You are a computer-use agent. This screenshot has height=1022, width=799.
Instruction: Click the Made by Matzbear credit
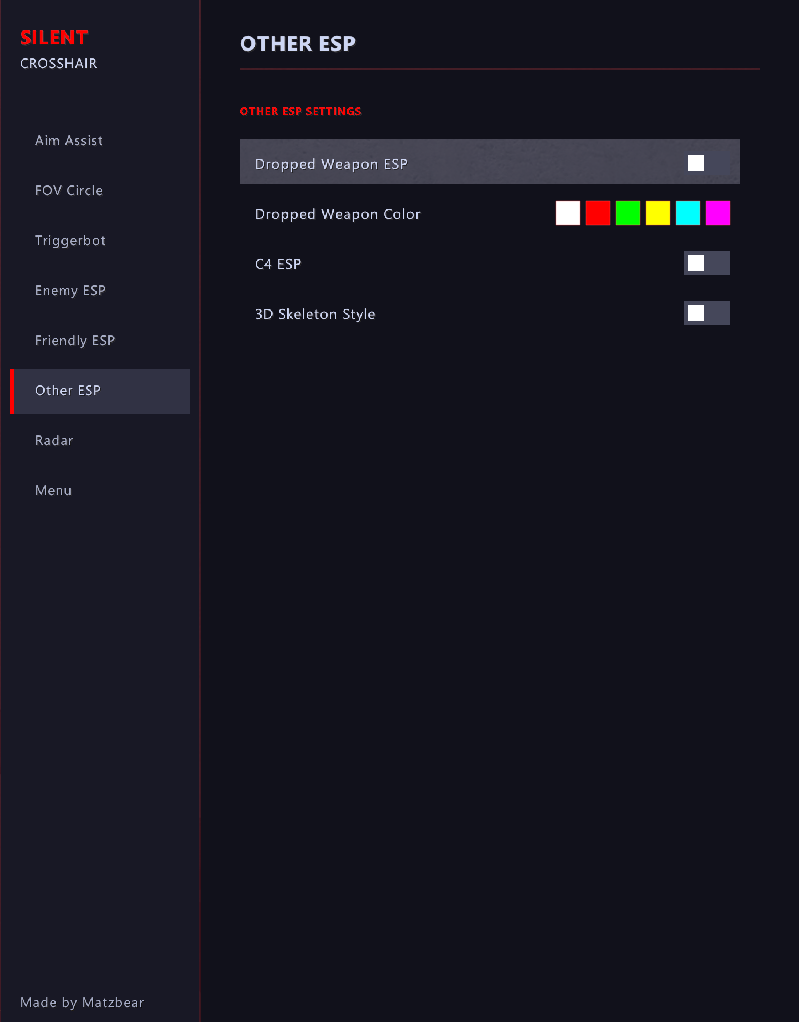click(x=82, y=1002)
